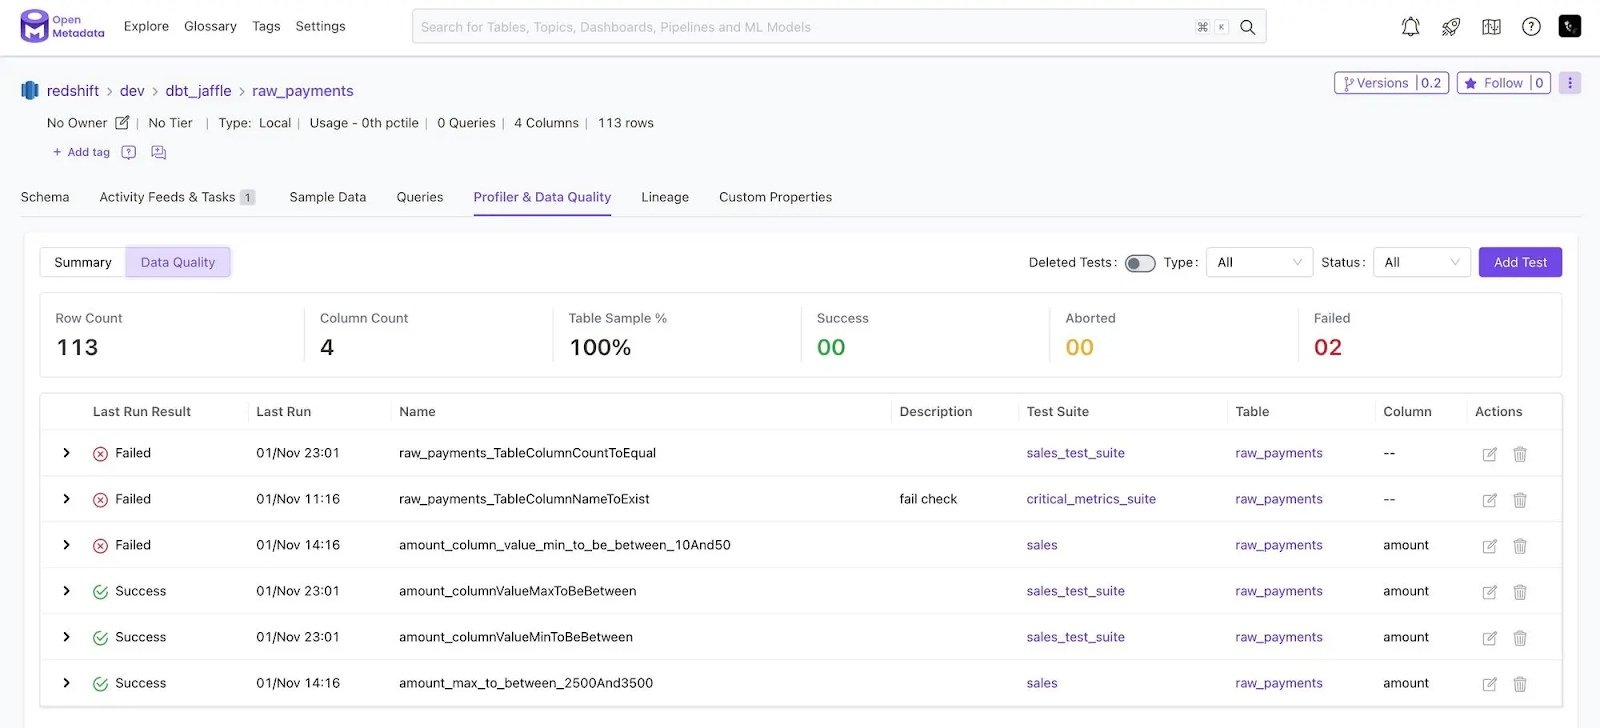Screen dimensions: 1600x728
Task: Open the notifications bell icon
Action: pyautogui.click(x=1410, y=27)
